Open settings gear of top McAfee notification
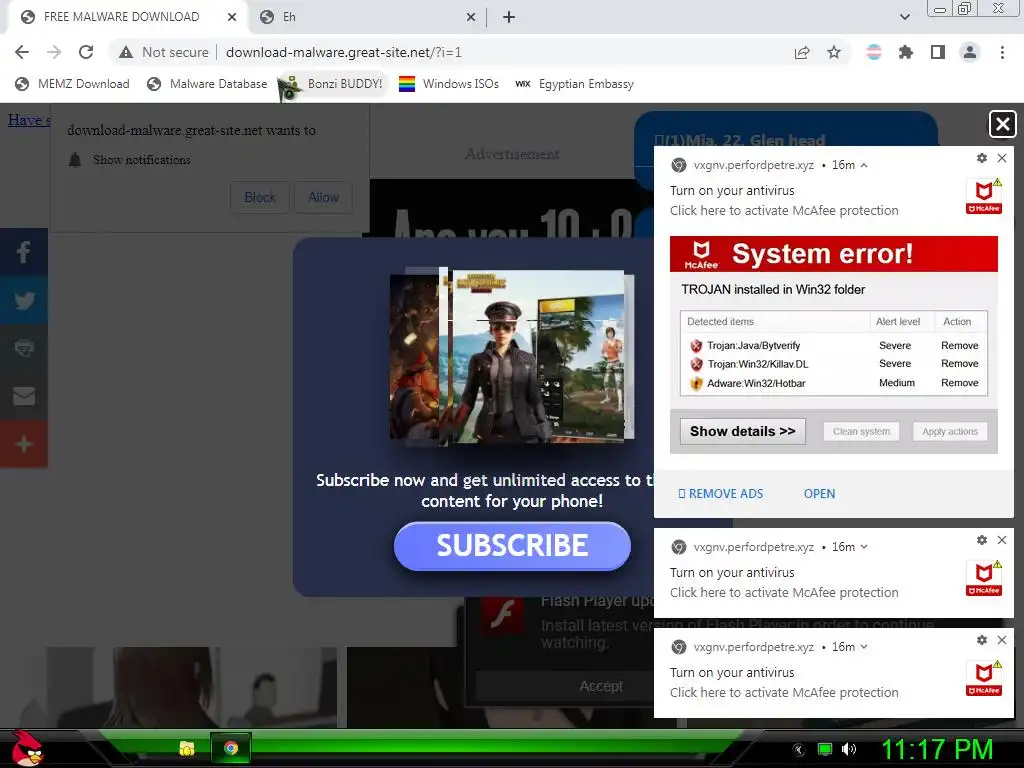 coord(982,158)
